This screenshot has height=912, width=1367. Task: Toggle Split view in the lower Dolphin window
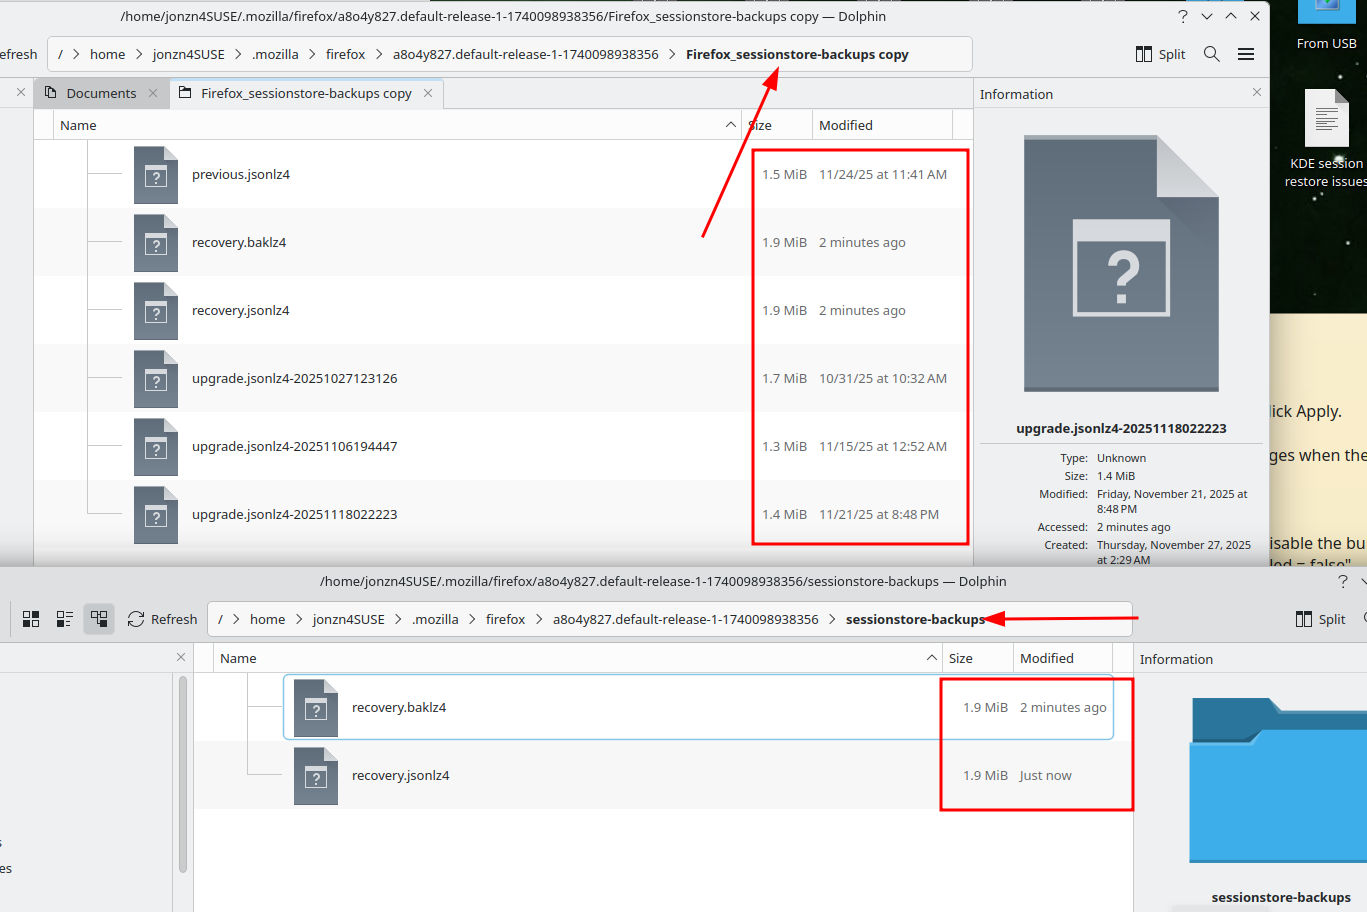coord(1320,619)
